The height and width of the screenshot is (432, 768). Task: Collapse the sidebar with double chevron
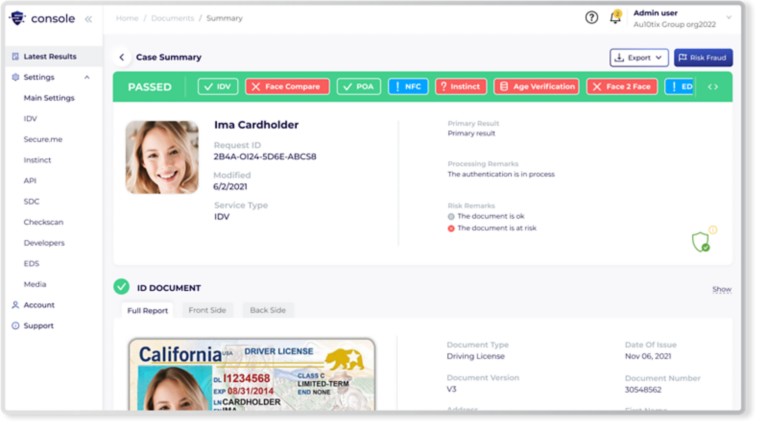[89, 19]
